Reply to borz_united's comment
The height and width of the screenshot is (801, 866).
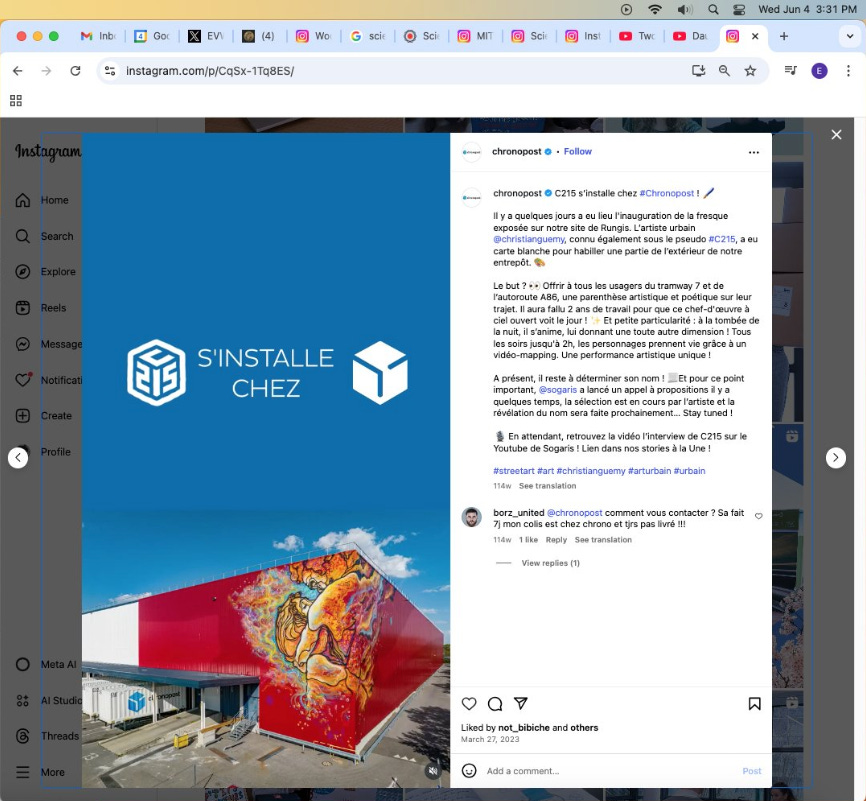coord(556,540)
